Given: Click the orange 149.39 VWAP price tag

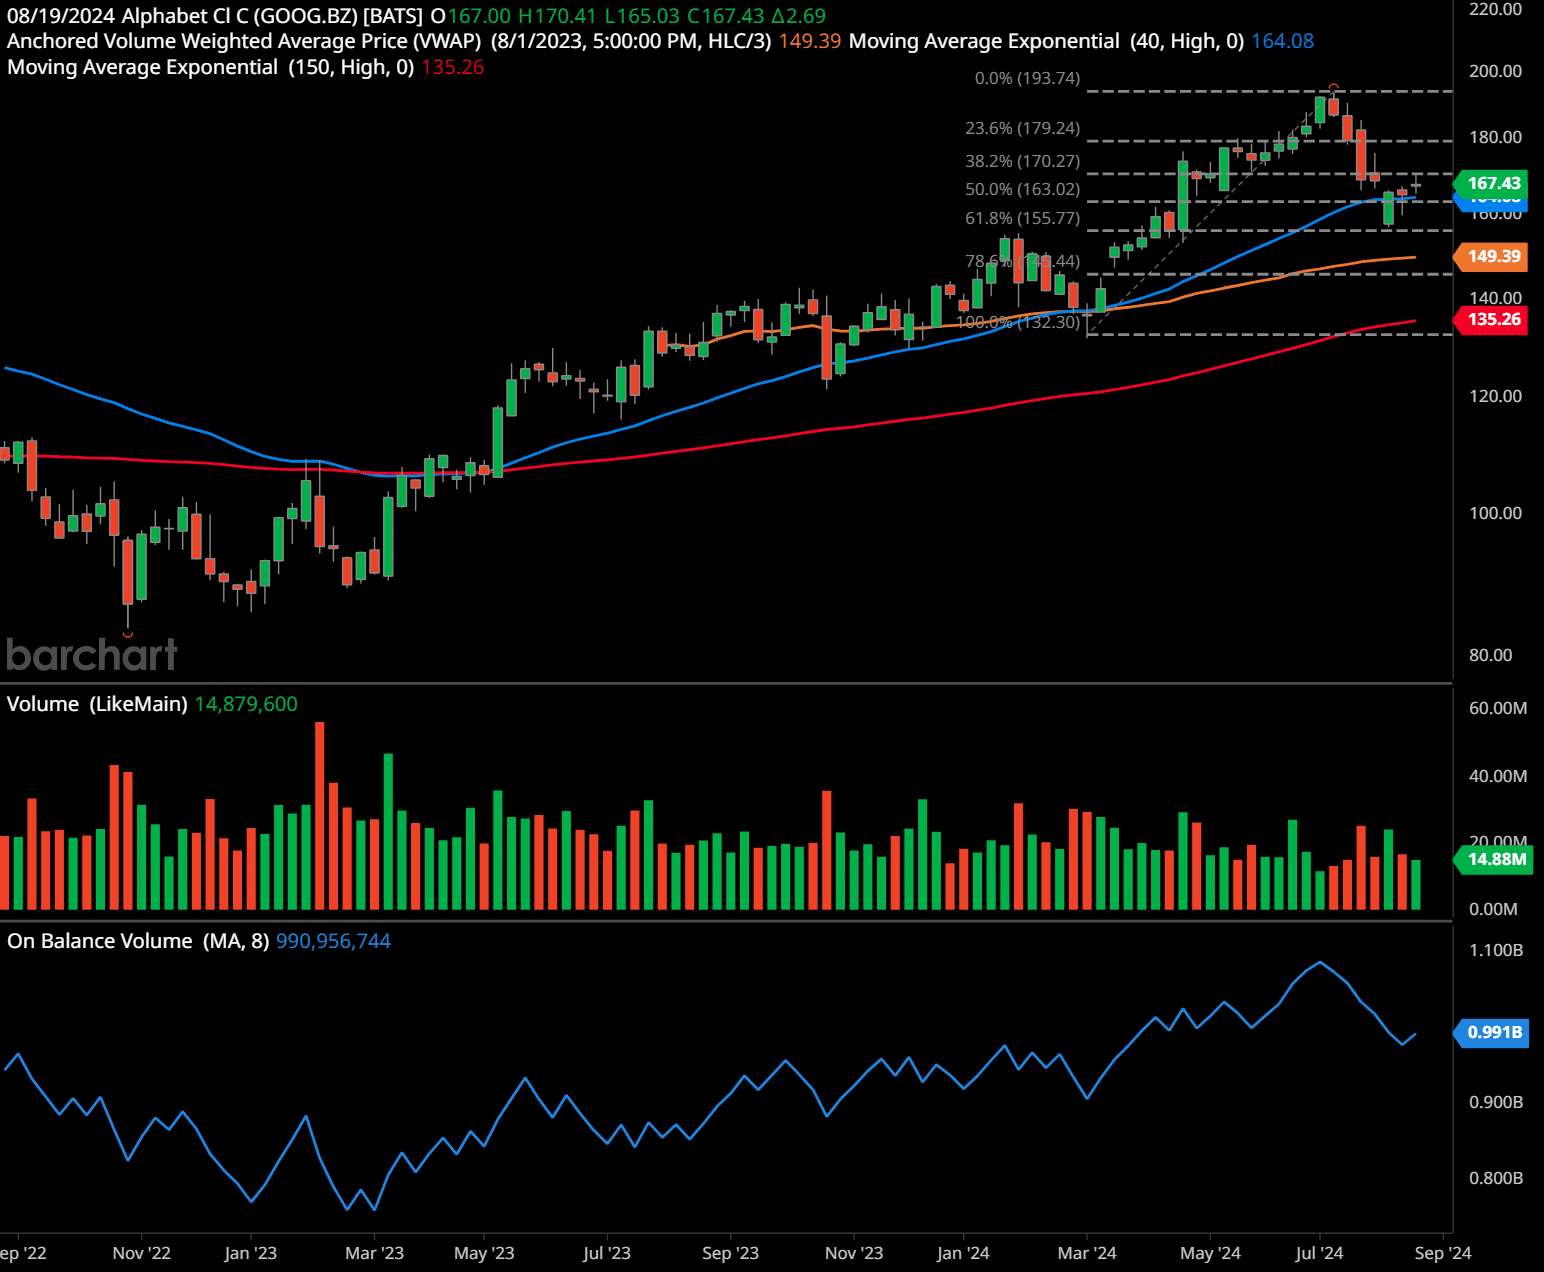Looking at the screenshot, I should coord(1490,256).
